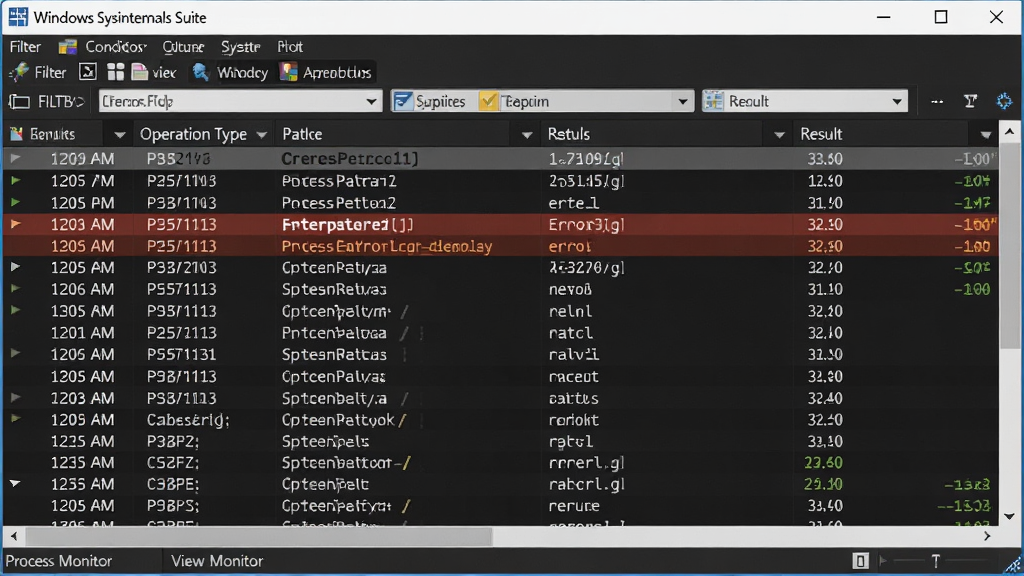Toggle the Supiices checkbox
1024x576 pixels.
click(x=403, y=101)
